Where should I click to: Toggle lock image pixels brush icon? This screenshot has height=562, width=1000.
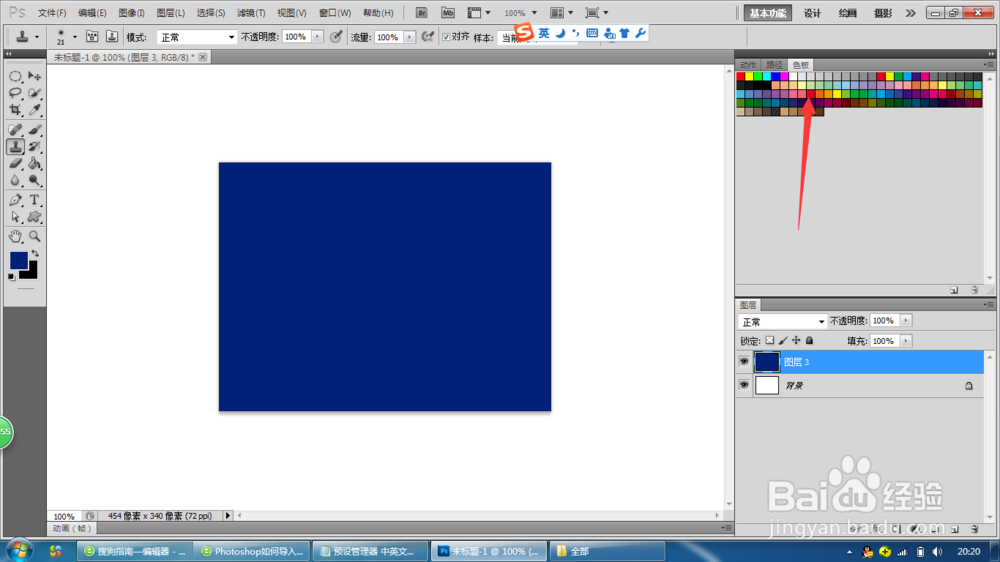click(783, 341)
